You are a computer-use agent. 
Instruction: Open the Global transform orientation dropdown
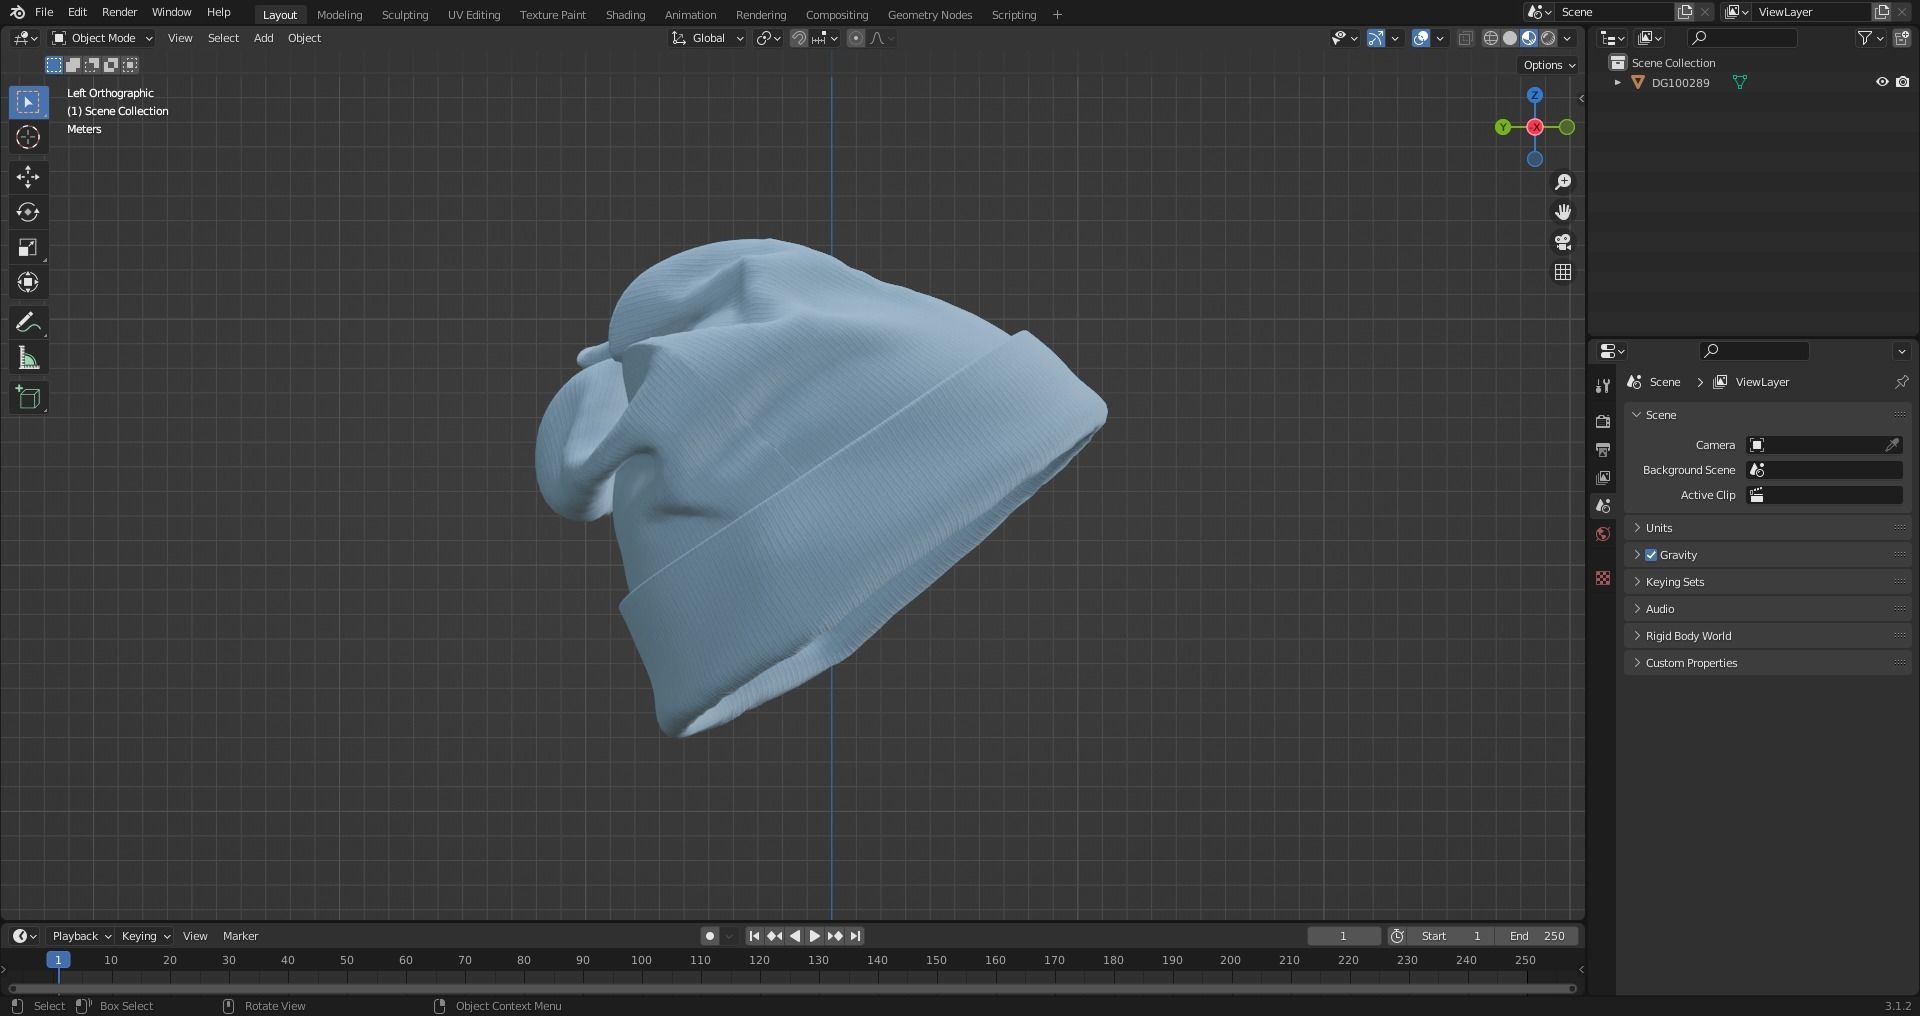click(707, 38)
